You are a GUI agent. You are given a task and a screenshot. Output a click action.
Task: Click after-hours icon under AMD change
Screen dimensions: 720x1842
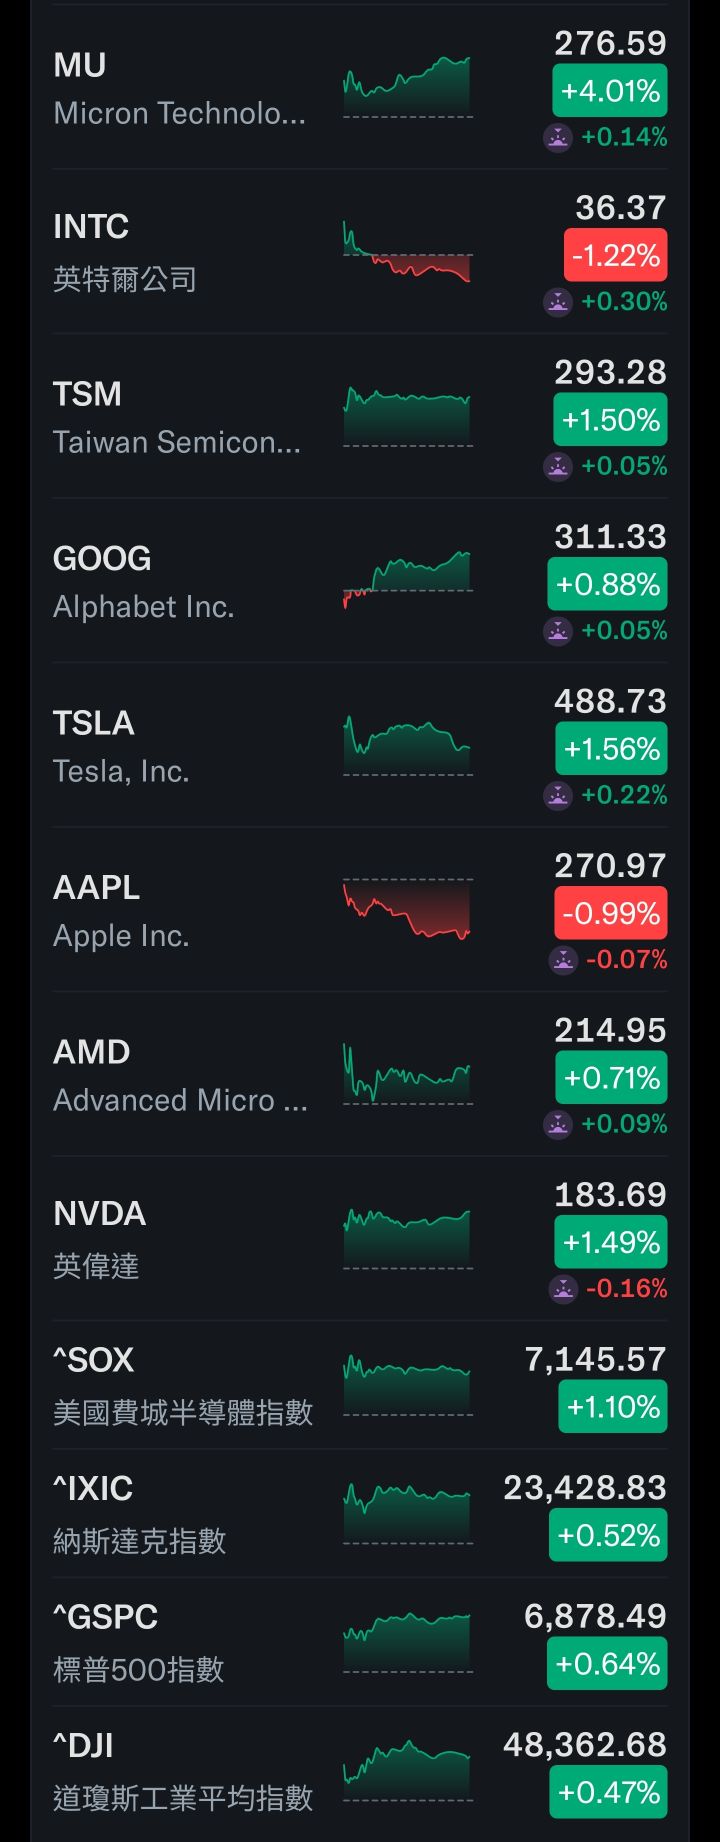558,1124
